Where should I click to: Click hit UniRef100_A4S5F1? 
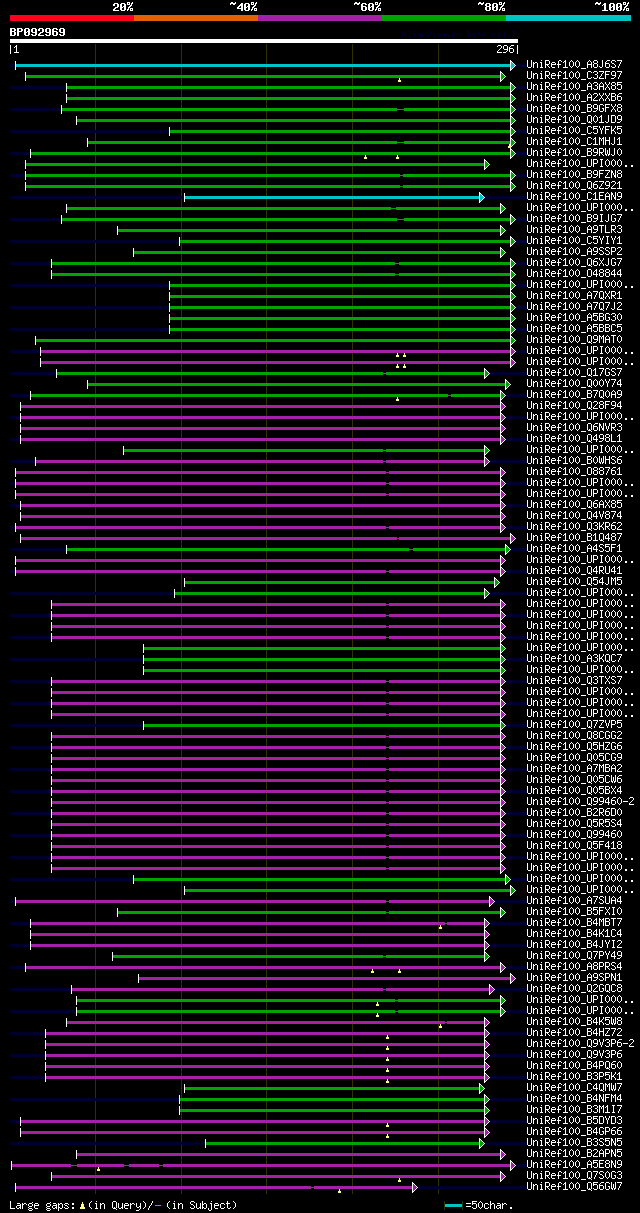pyautogui.click(x=574, y=548)
